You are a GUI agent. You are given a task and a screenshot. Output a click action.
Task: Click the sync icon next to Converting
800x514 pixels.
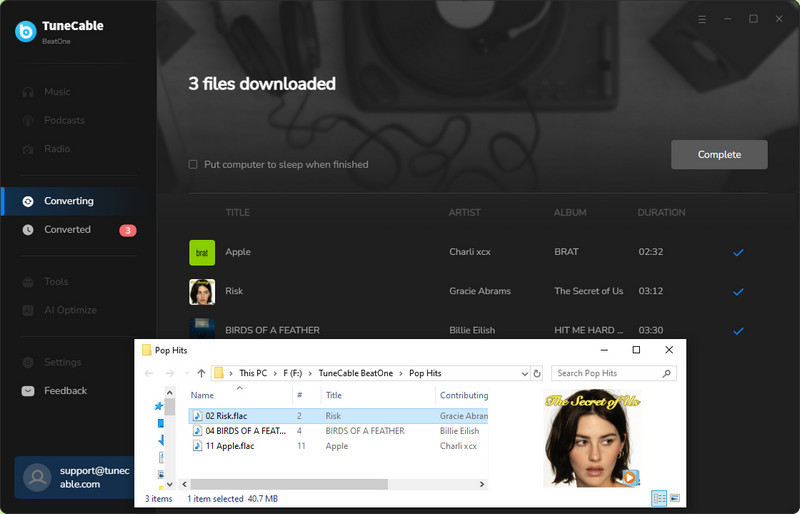click(x=28, y=202)
